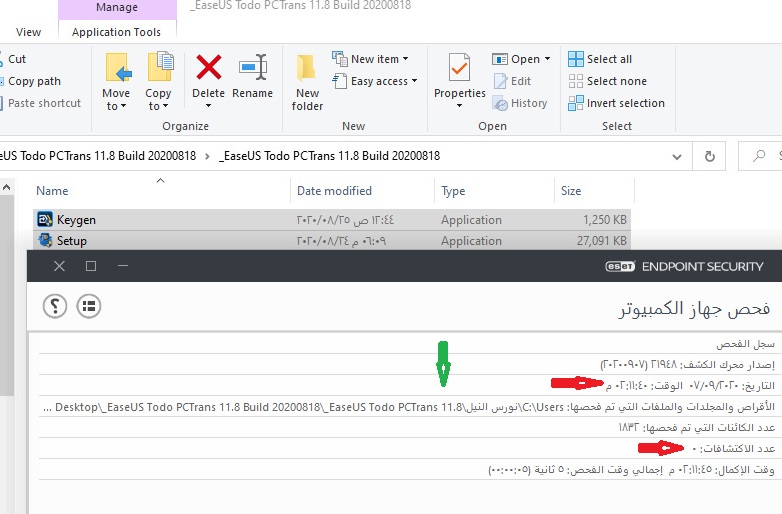The image size is (782, 514).
Task: Sort files by Date modified column
Action: click(334, 191)
